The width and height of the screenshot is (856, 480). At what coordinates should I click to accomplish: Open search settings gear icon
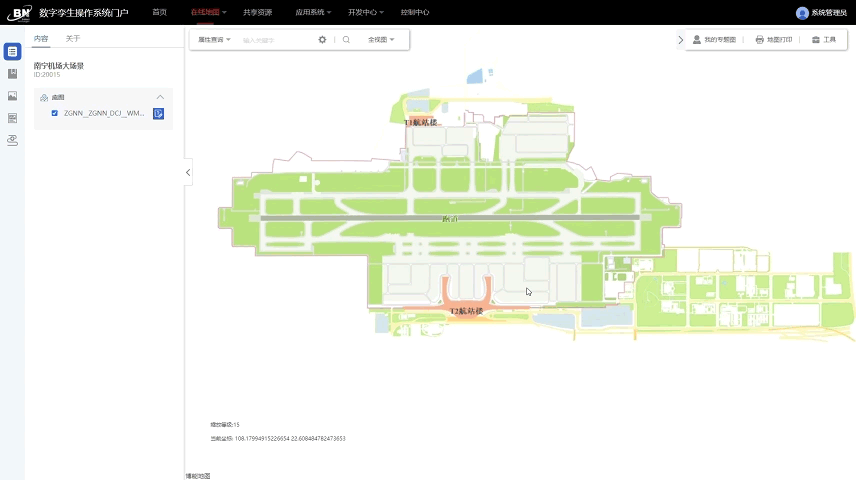(322, 40)
